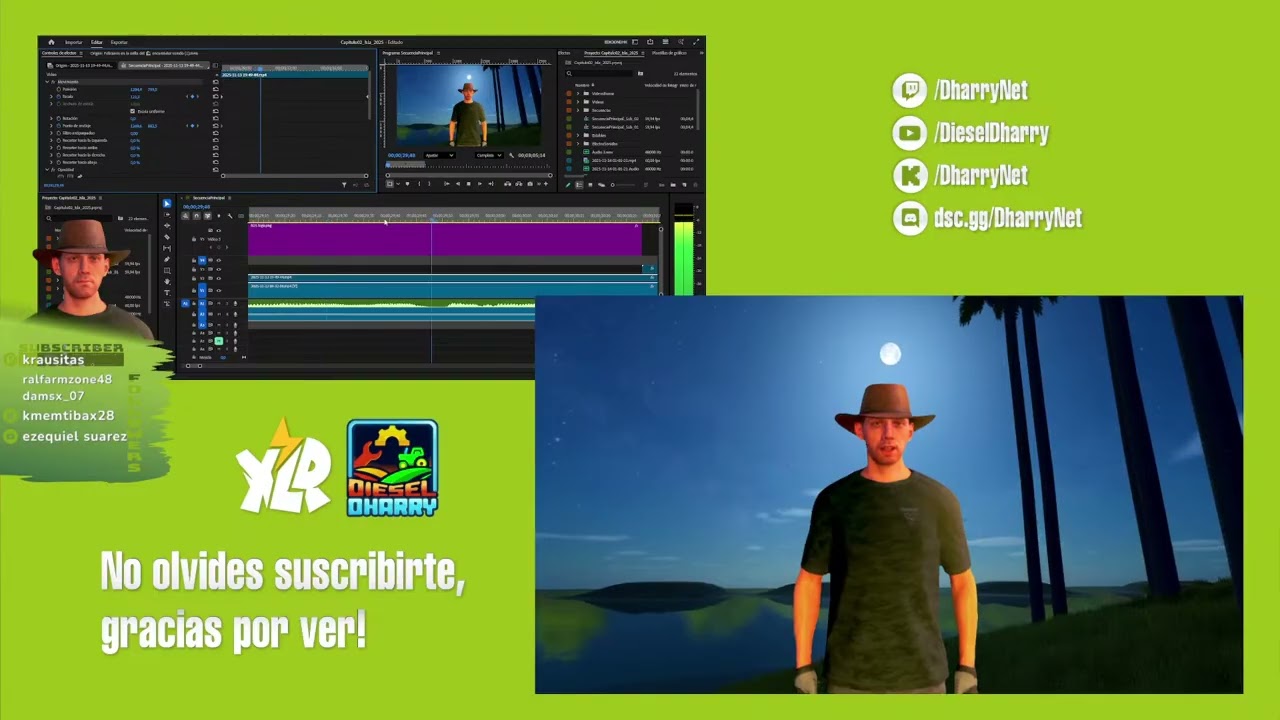Click the Program monitor wrench settings icon
1280x720 pixels.
[x=511, y=155]
